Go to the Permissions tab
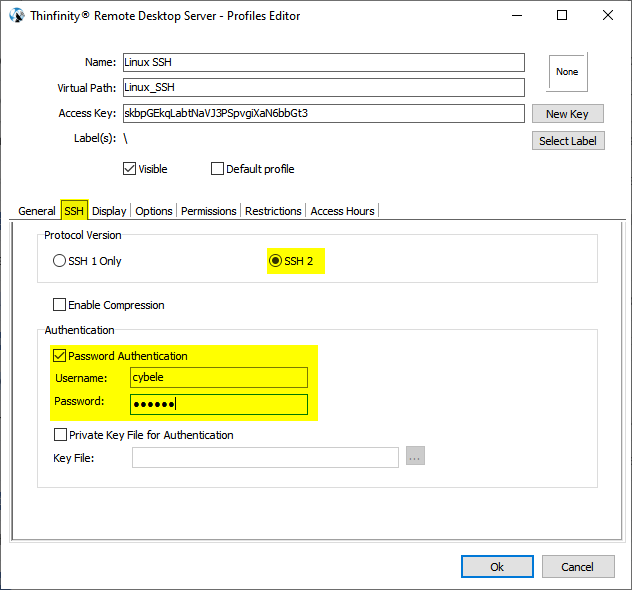The width and height of the screenshot is (632, 590). point(208,211)
